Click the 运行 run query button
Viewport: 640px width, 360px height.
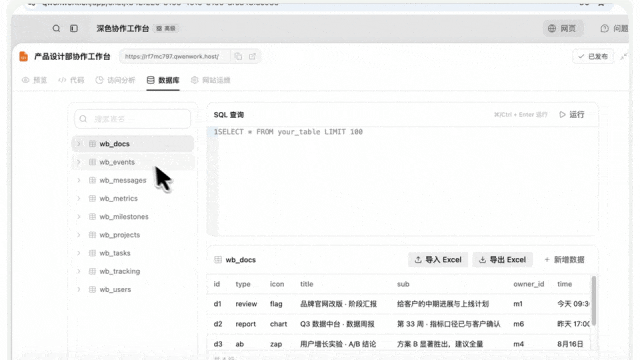[x=572, y=114]
